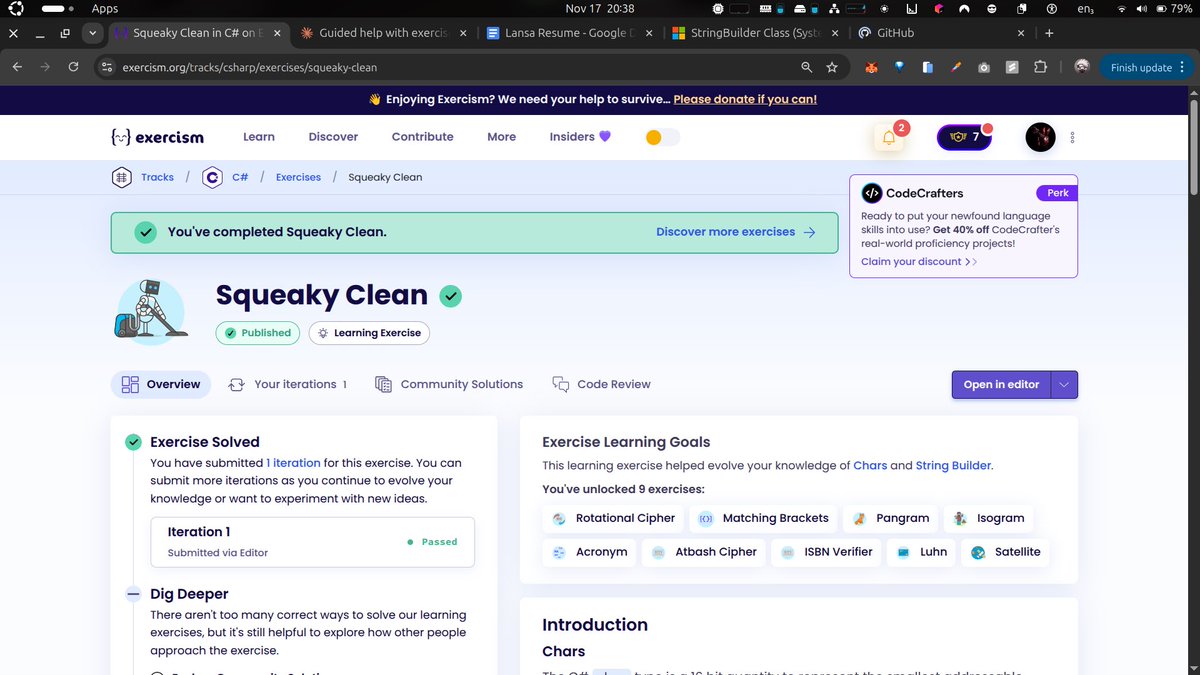1200x675 pixels.
Task: Toggle the site dark mode switch
Action: (661, 137)
